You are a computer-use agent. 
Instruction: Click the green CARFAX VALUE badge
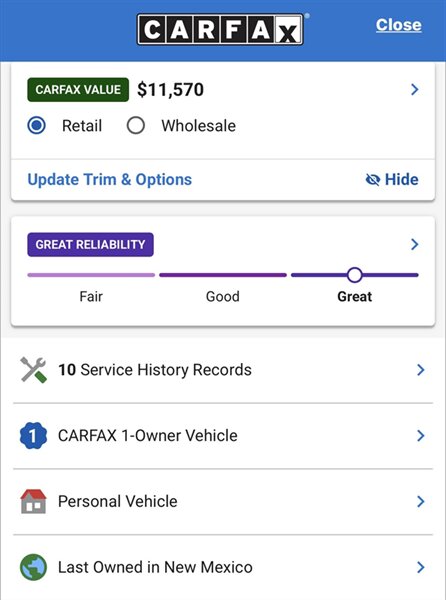tap(78, 90)
